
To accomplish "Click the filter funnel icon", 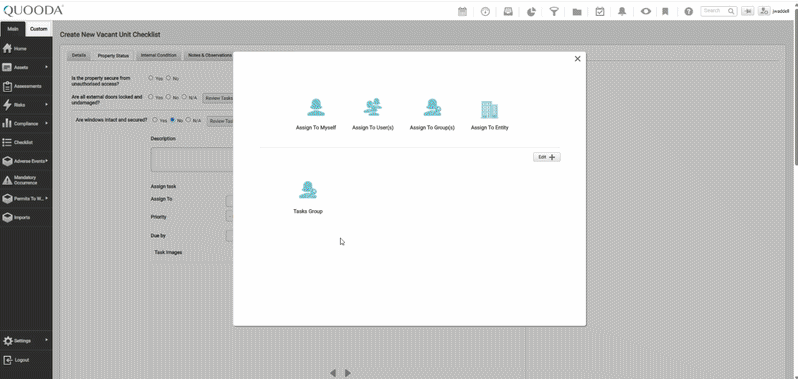I will 554,11.
